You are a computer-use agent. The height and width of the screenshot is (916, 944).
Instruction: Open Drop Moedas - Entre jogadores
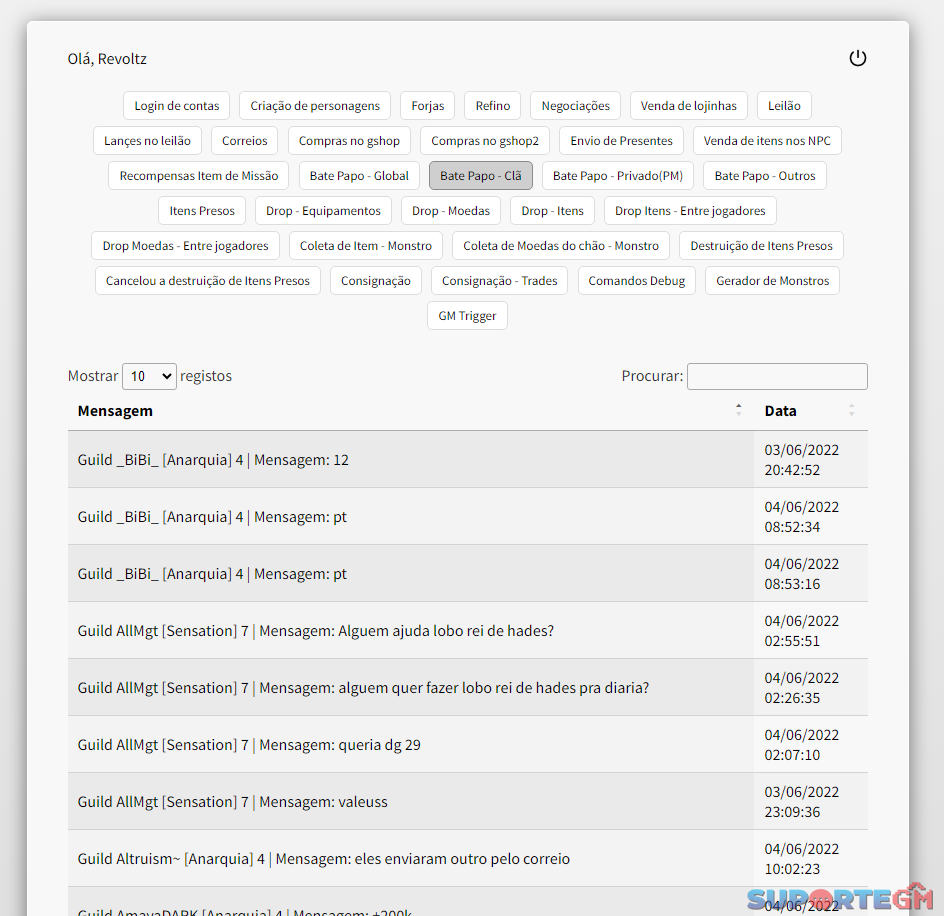(x=185, y=246)
